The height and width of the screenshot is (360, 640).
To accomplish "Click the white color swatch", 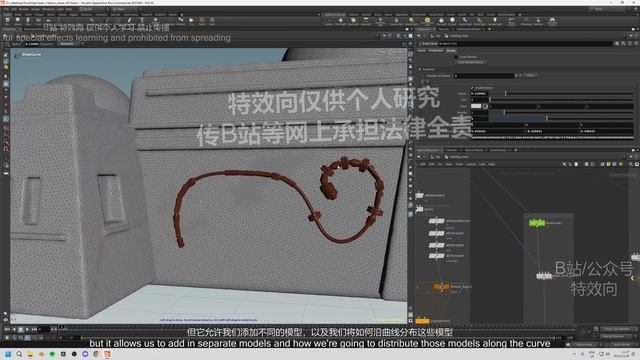I will pos(476,106).
